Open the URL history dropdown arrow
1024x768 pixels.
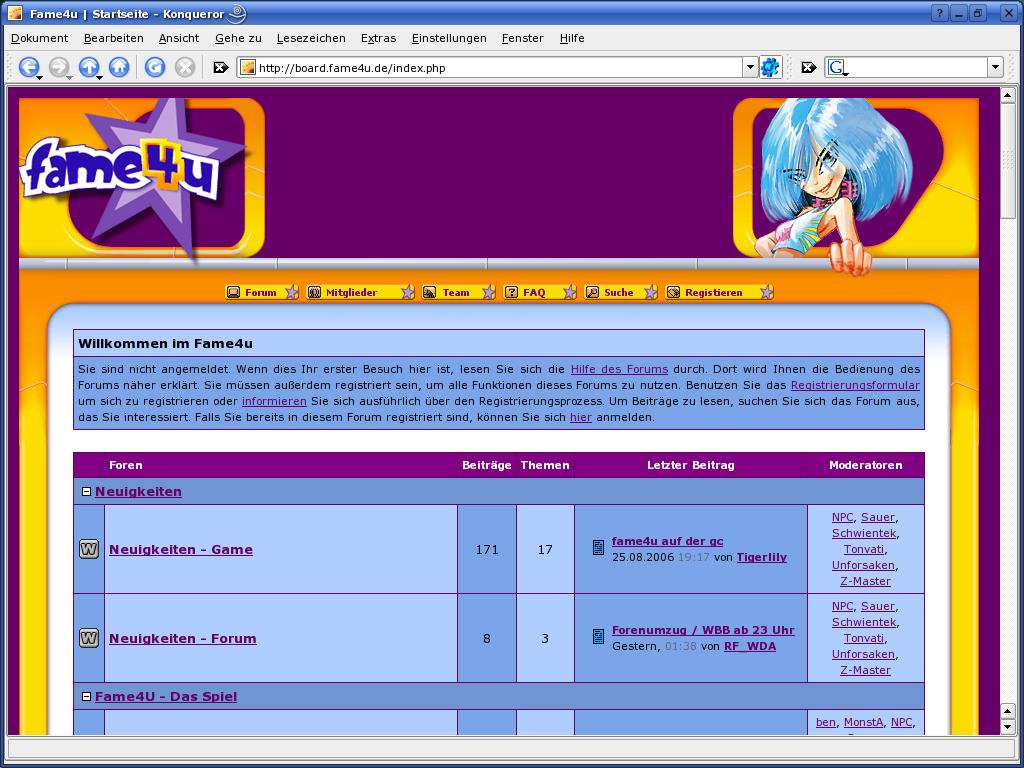(750, 67)
